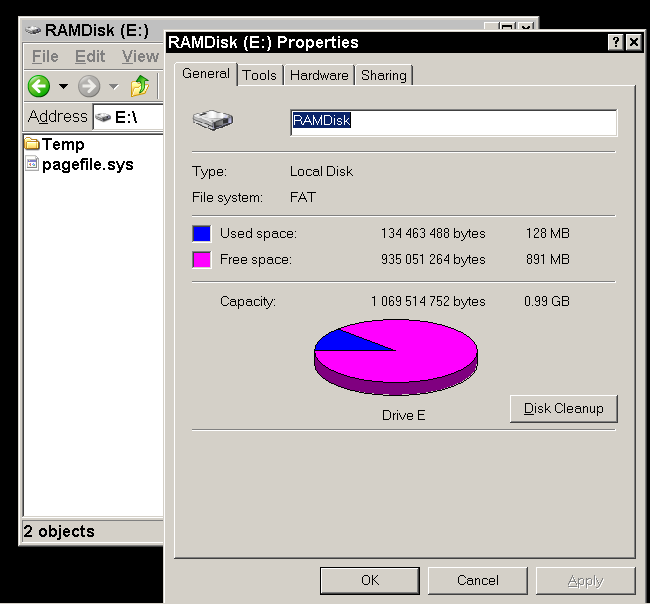Open the Edit menu in RAMDisk window
The width and height of the screenshot is (650, 605).
click(90, 56)
